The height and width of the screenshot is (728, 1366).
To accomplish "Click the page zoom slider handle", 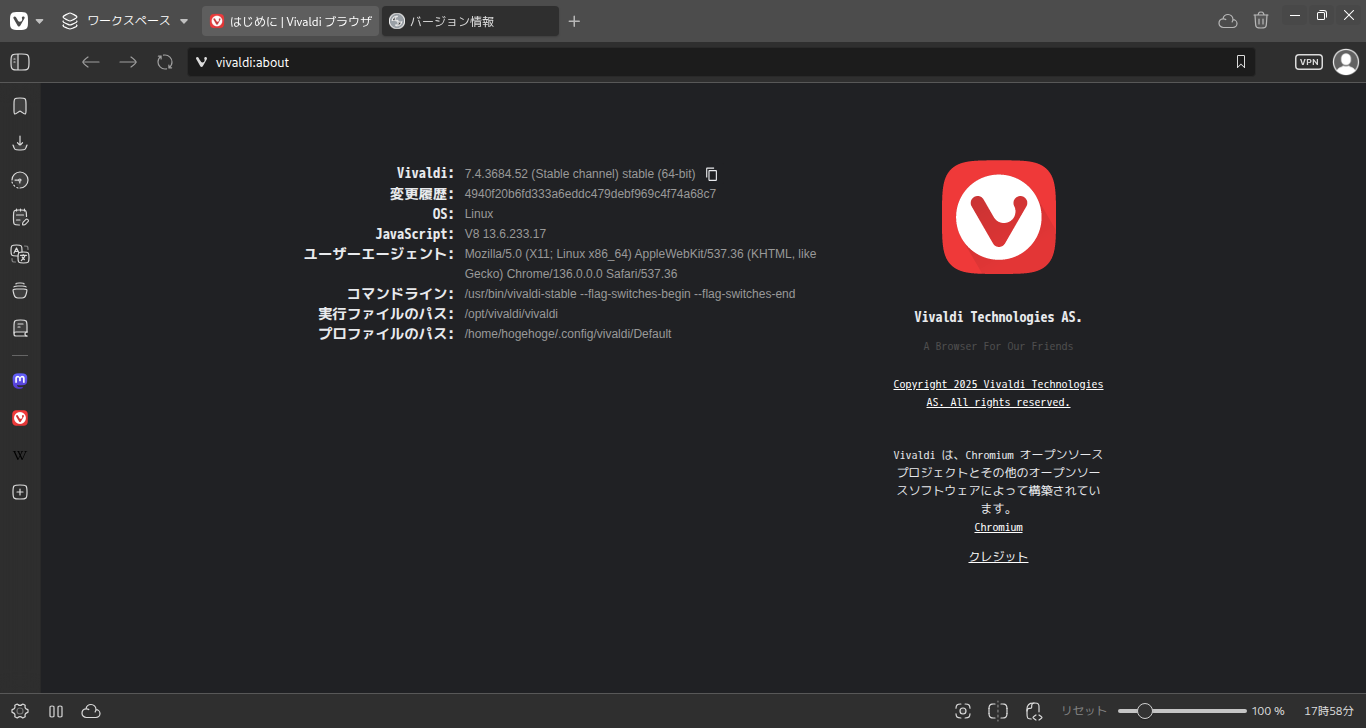I will click(1145, 711).
